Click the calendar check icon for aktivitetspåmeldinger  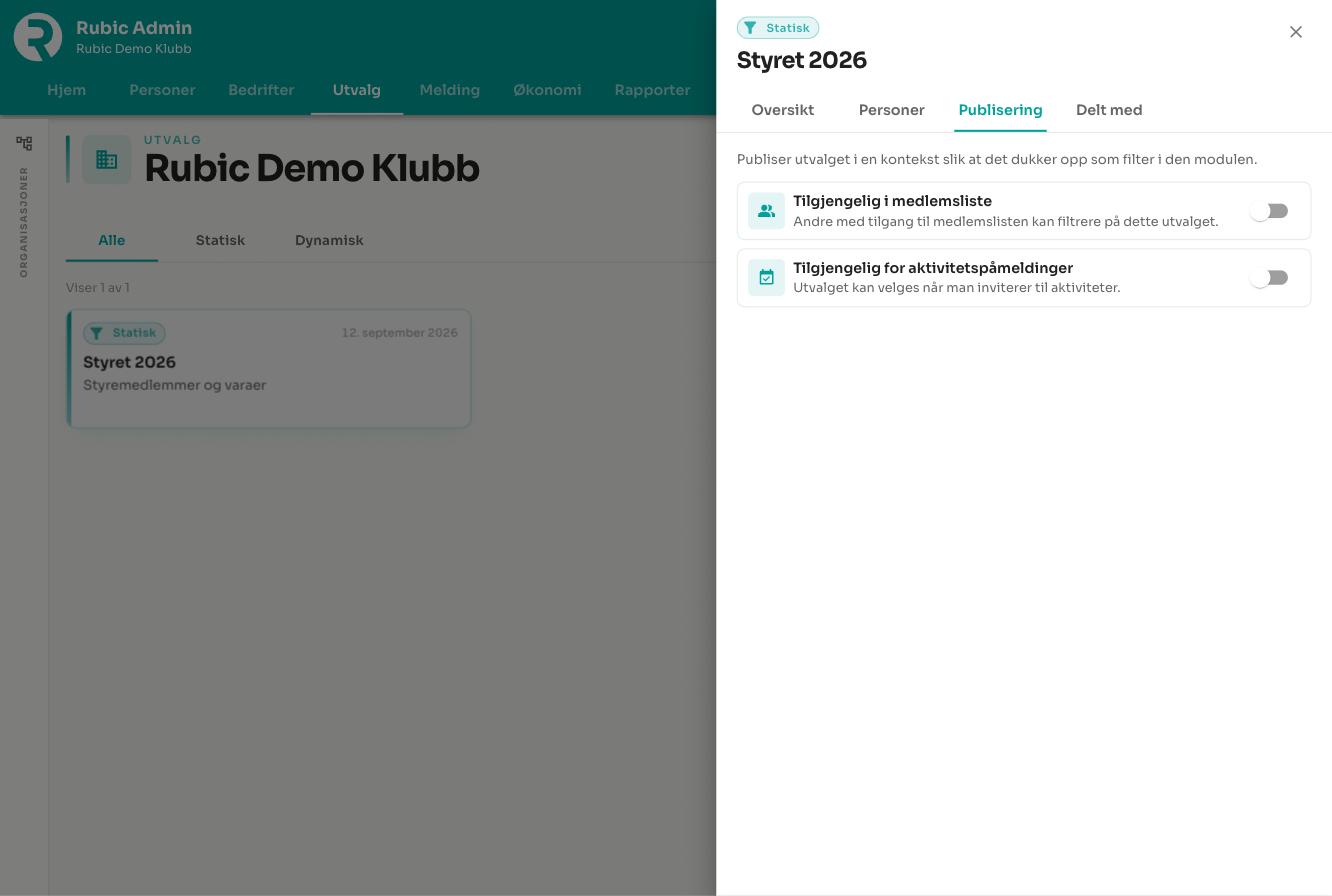pos(766,278)
